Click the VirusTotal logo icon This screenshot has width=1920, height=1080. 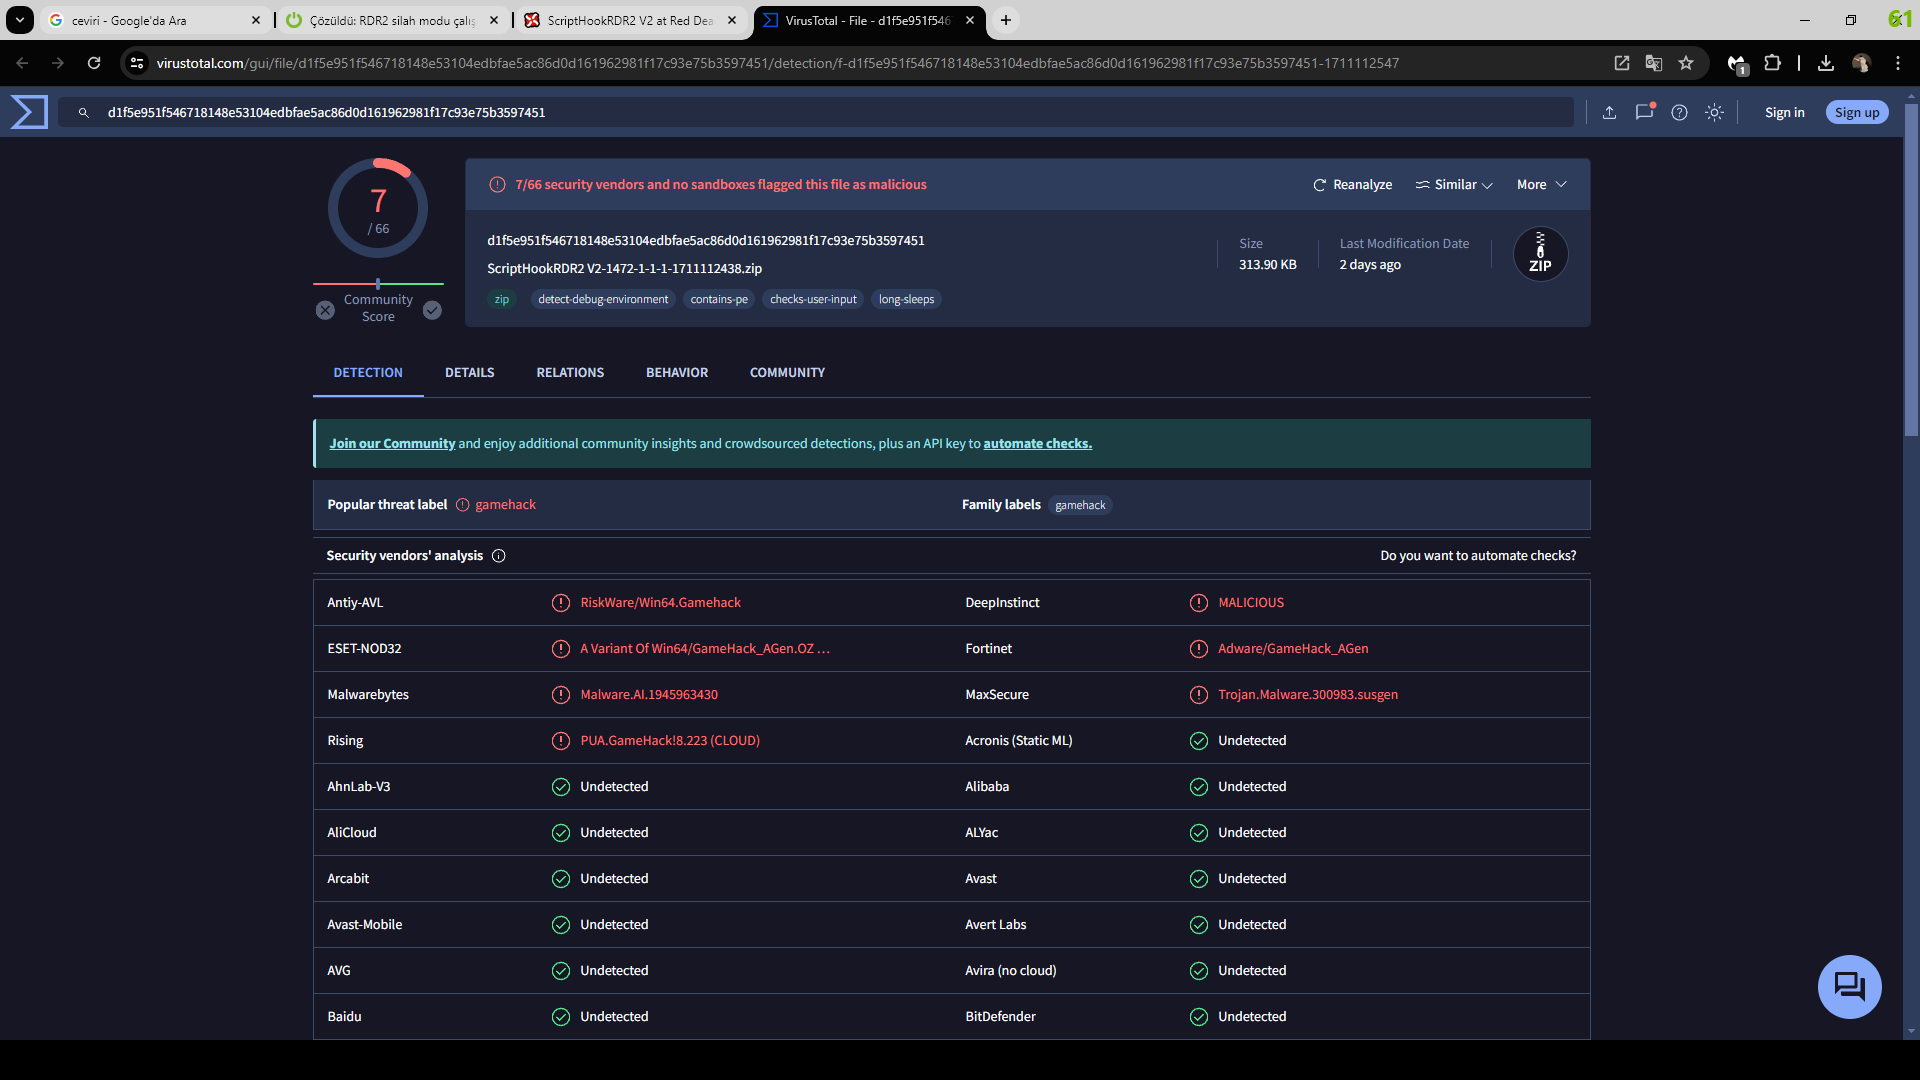pyautogui.click(x=29, y=112)
